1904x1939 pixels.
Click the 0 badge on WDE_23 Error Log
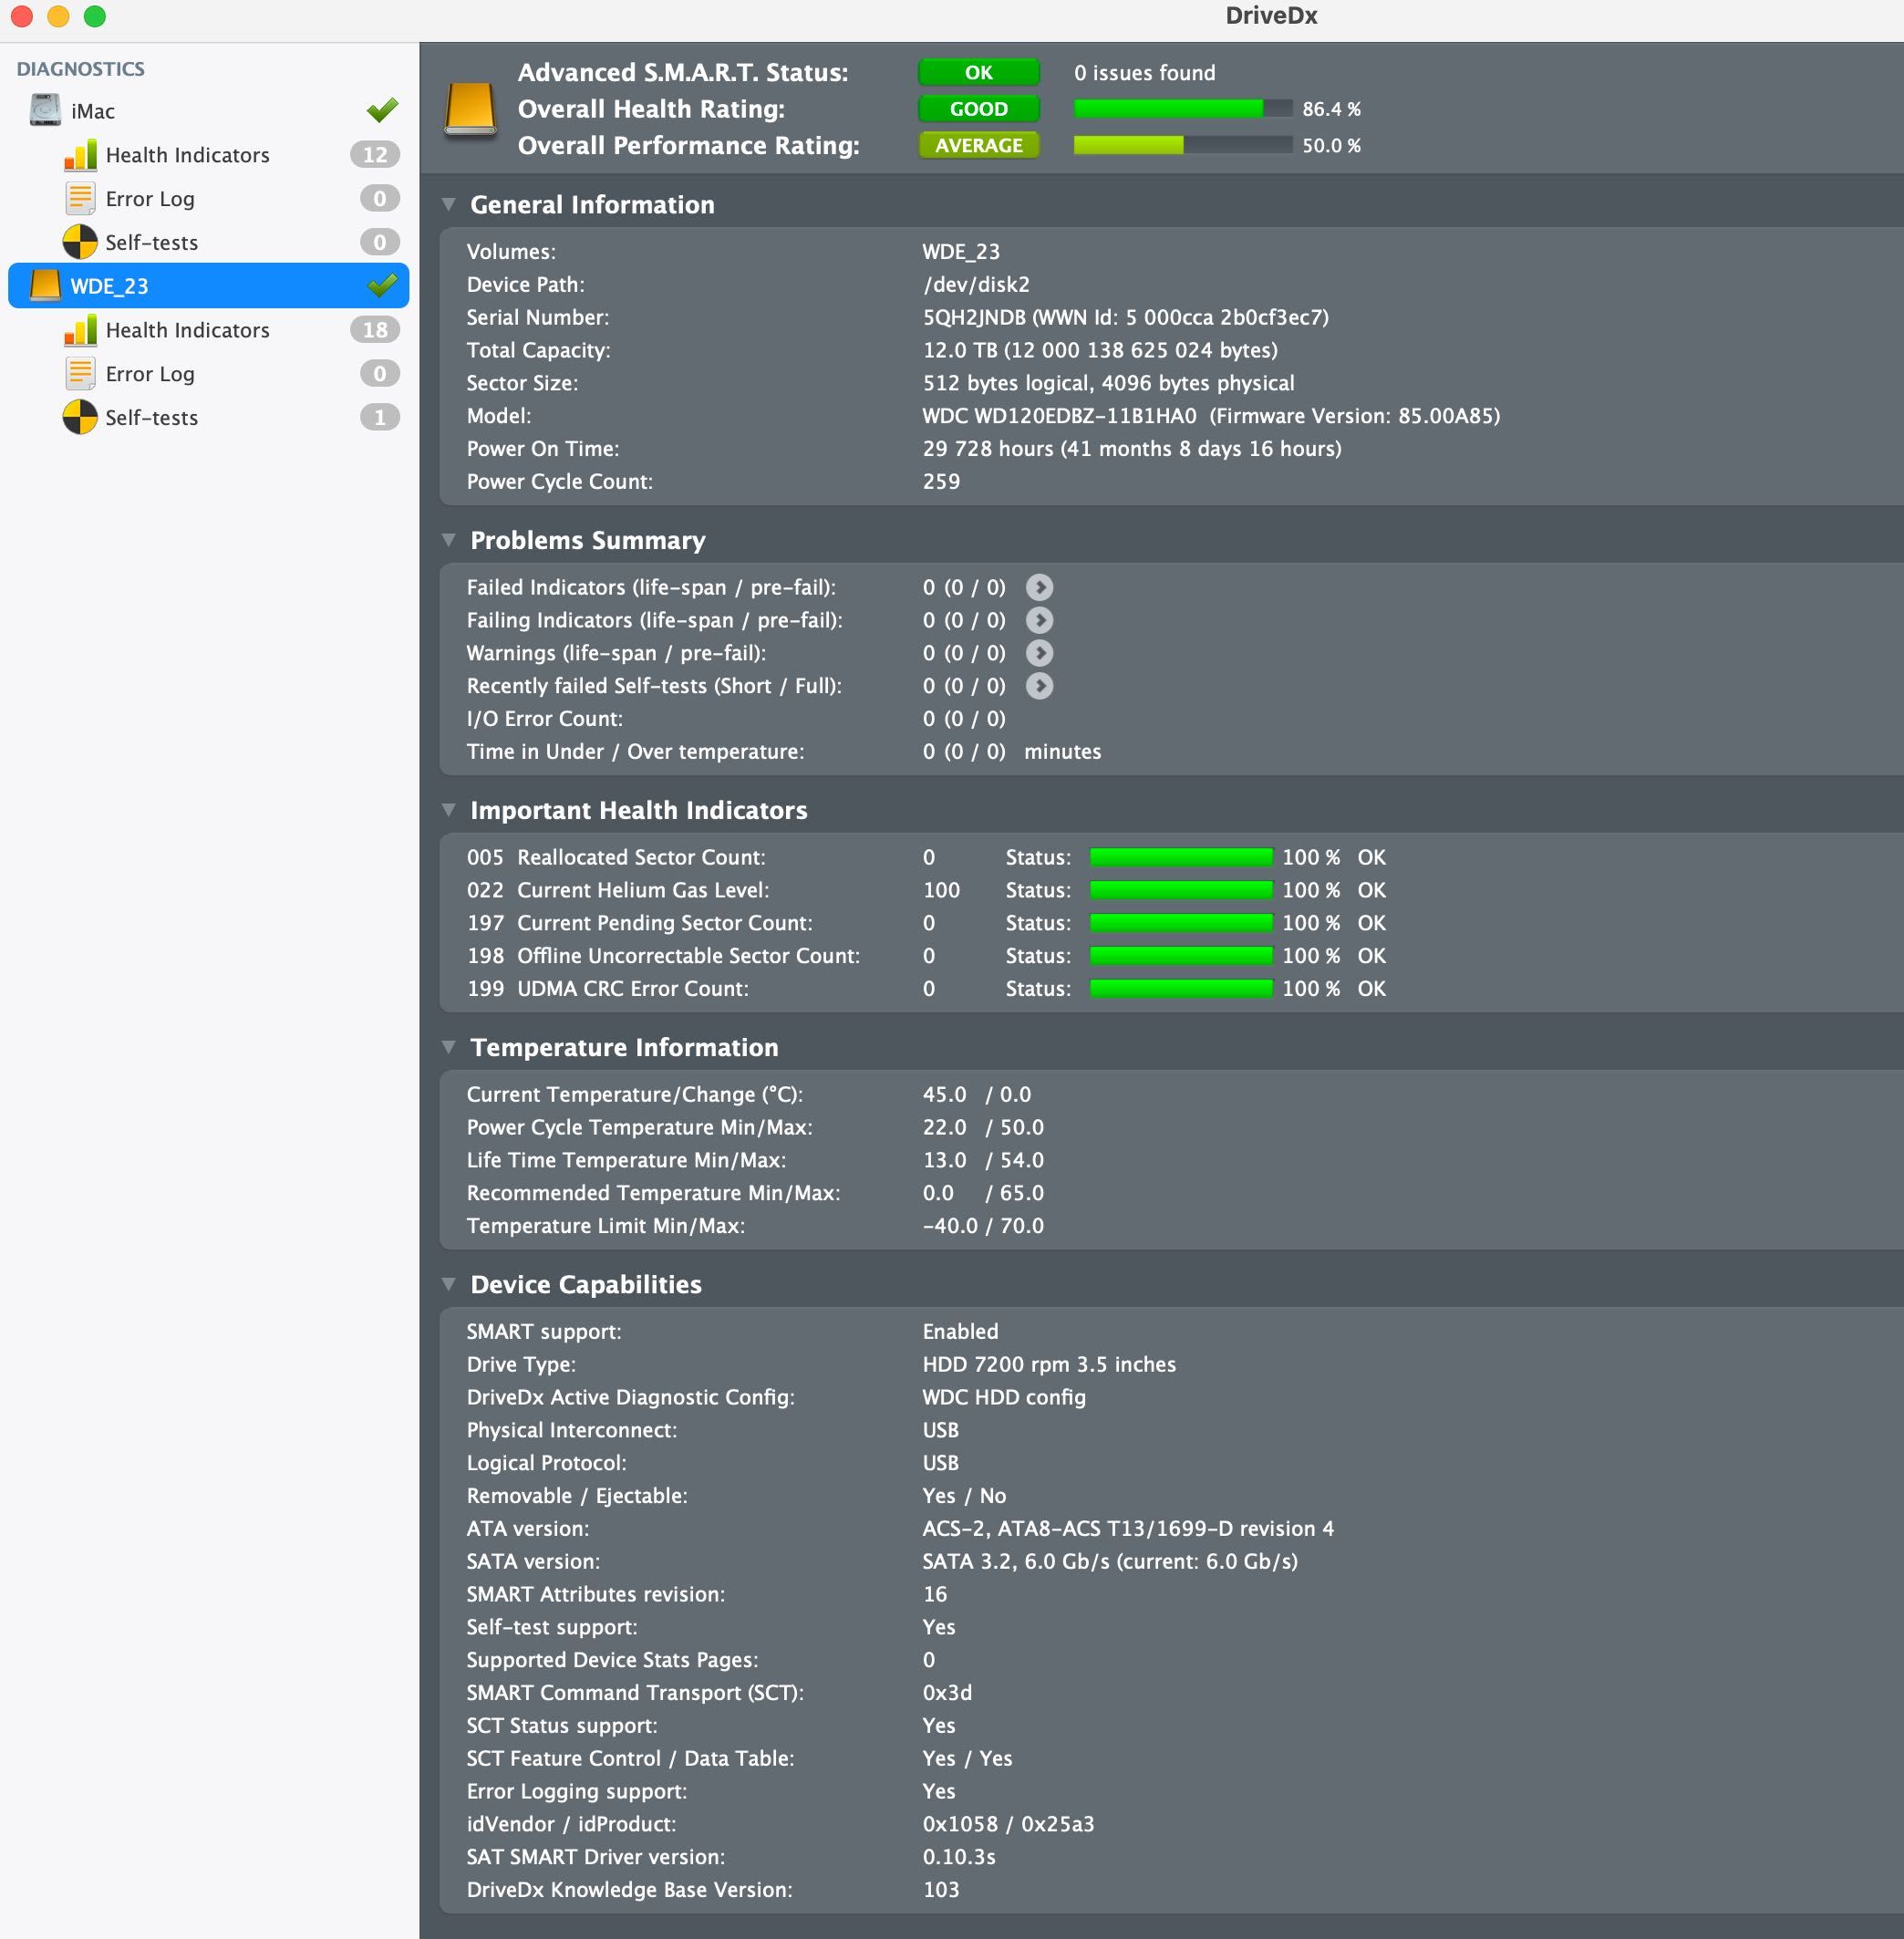tap(380, 373)
